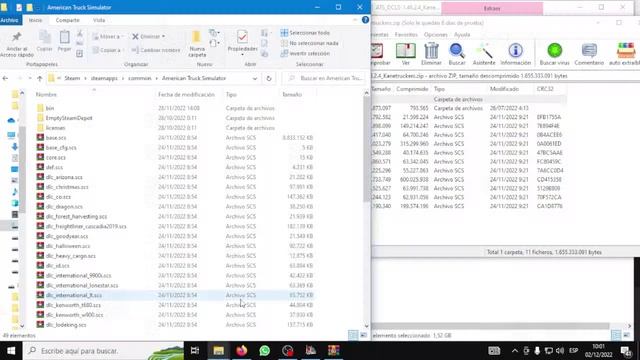
Task: Open Opciones menu in WinRAR
Action: [x=436, y=35]
